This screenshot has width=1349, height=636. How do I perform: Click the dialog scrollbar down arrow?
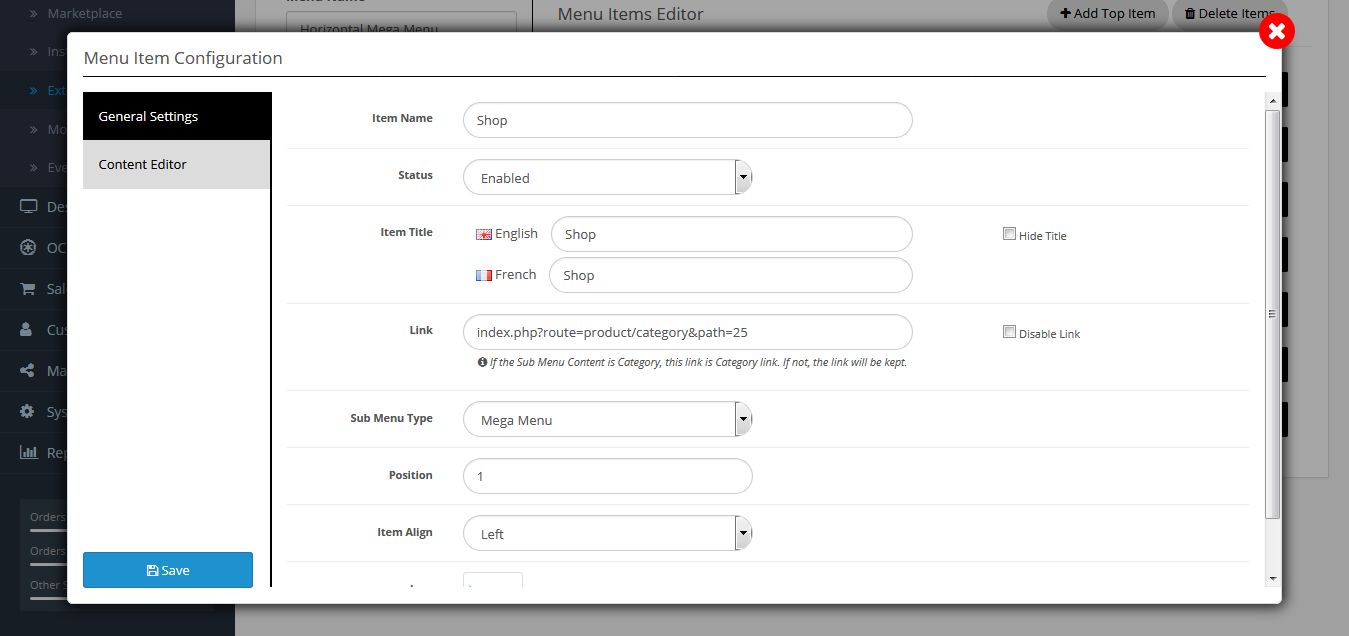pos(1272,579)
